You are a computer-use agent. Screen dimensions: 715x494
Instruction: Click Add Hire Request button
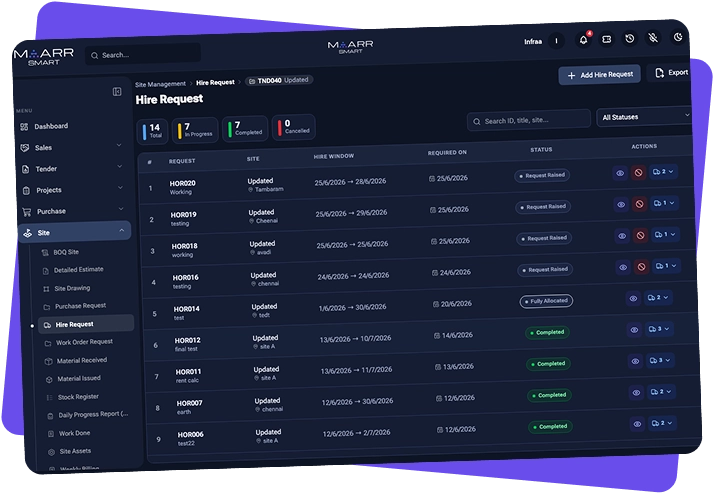600,75
